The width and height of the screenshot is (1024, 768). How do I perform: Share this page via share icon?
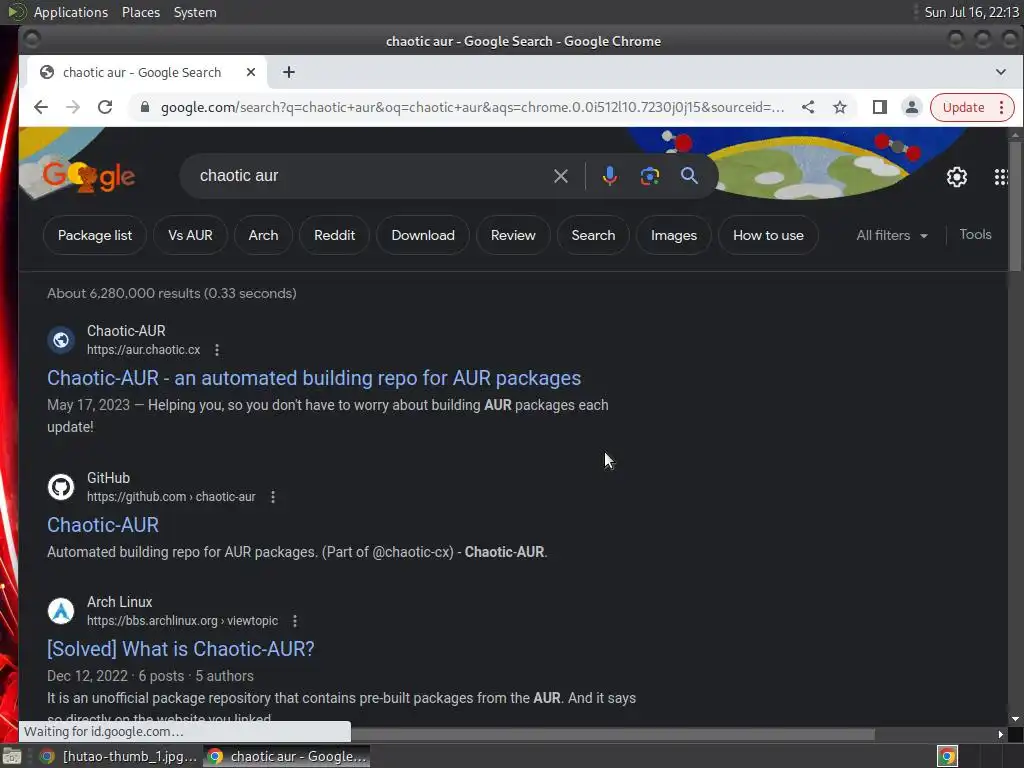pyautogui.click(x=808, y=107)
